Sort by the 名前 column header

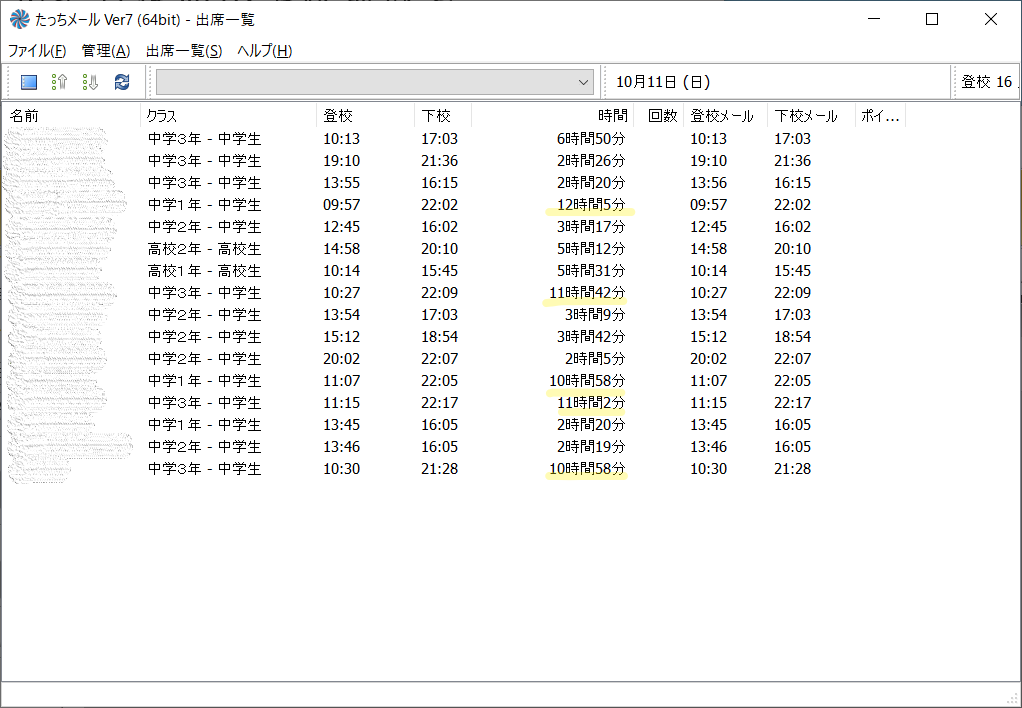70,116
